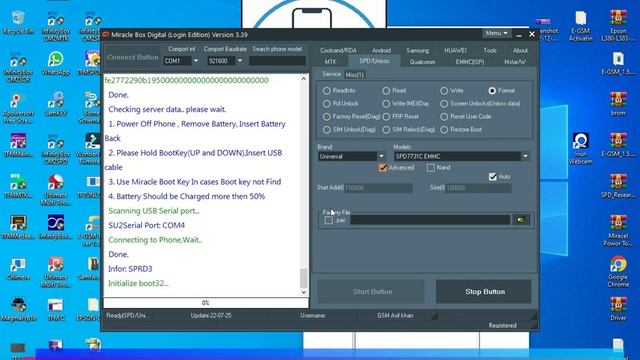640x360 pixels.
Task: Switch to the Samsung tab
Action: click(x=417, y=51)
